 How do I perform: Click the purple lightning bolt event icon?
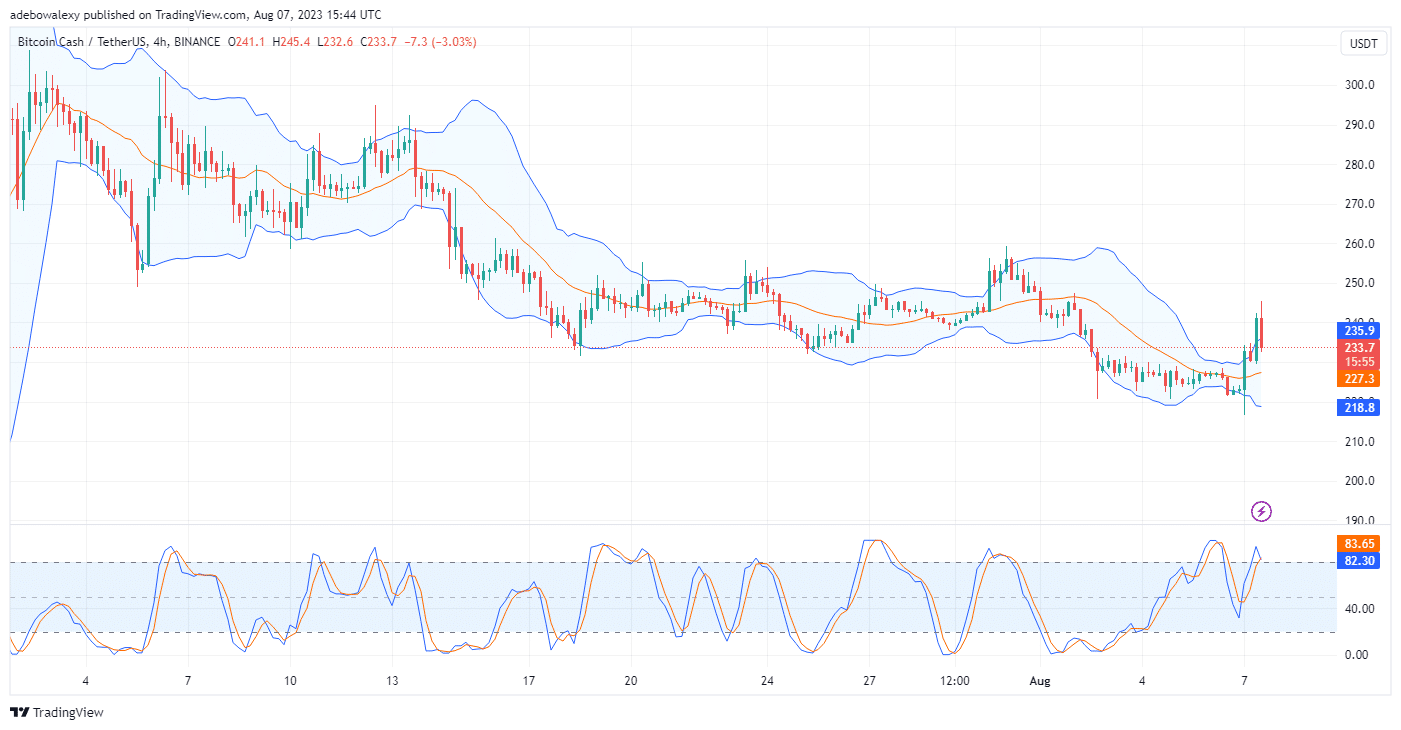1262,511
